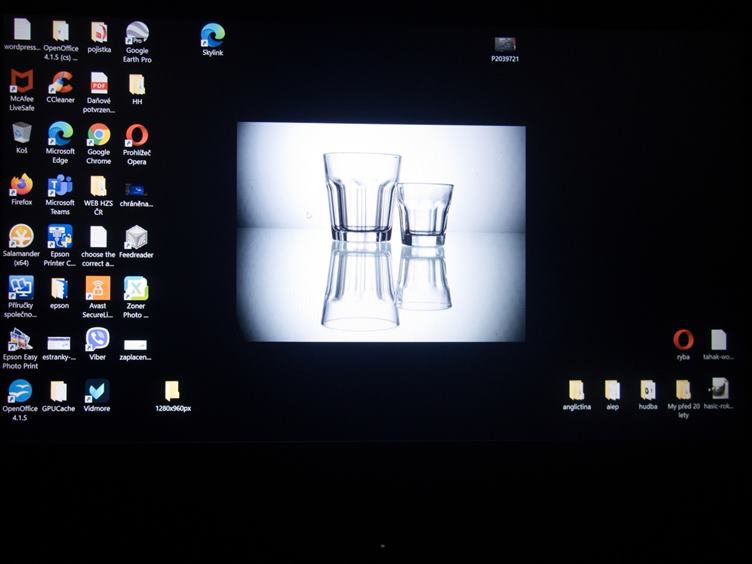Open the epson folder

pos(59,289)
